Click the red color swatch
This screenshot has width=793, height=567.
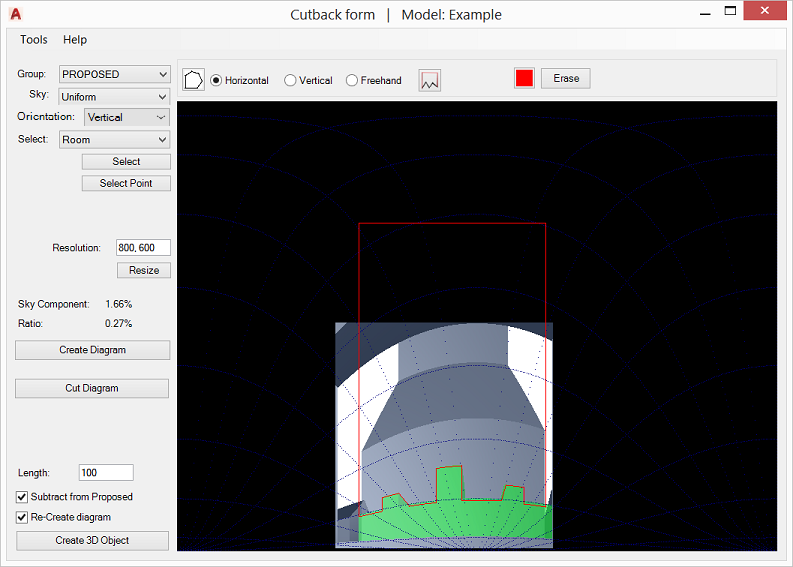click(x=524, y=79)
